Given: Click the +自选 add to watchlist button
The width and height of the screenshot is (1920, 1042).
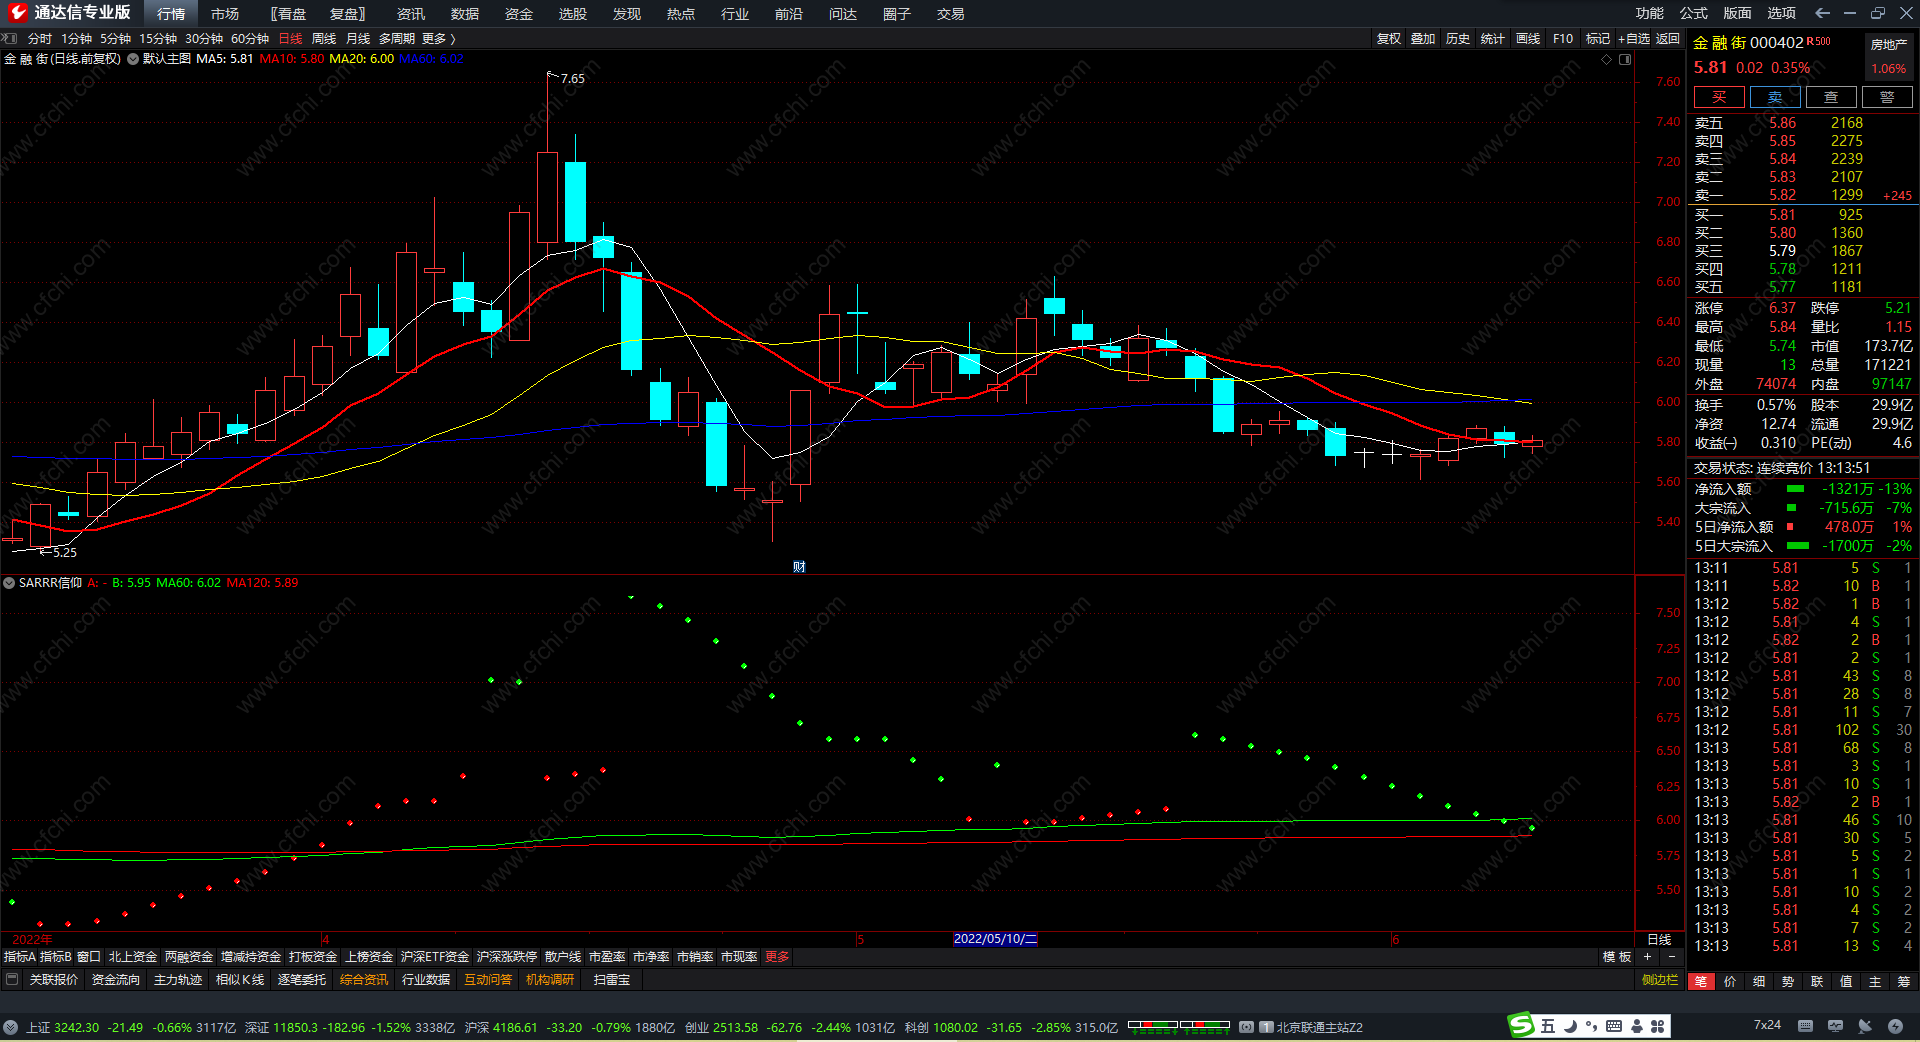Looking at the screenshot, I should click(x=1634, y=39).
